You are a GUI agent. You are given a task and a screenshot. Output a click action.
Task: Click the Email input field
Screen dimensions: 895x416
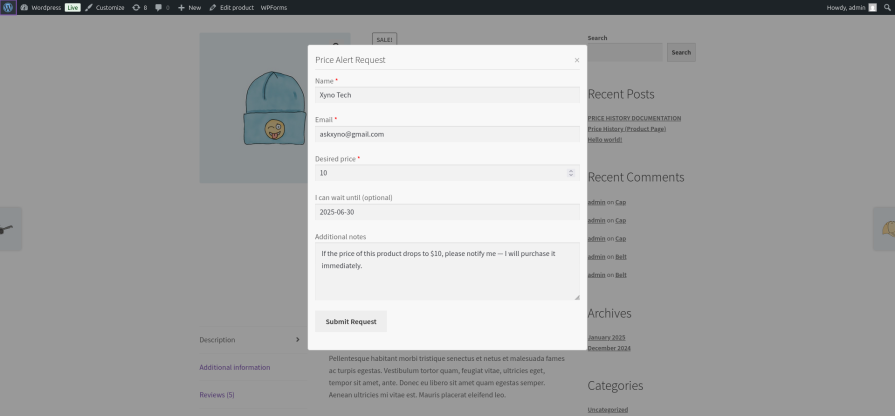(x=446, y=134)
